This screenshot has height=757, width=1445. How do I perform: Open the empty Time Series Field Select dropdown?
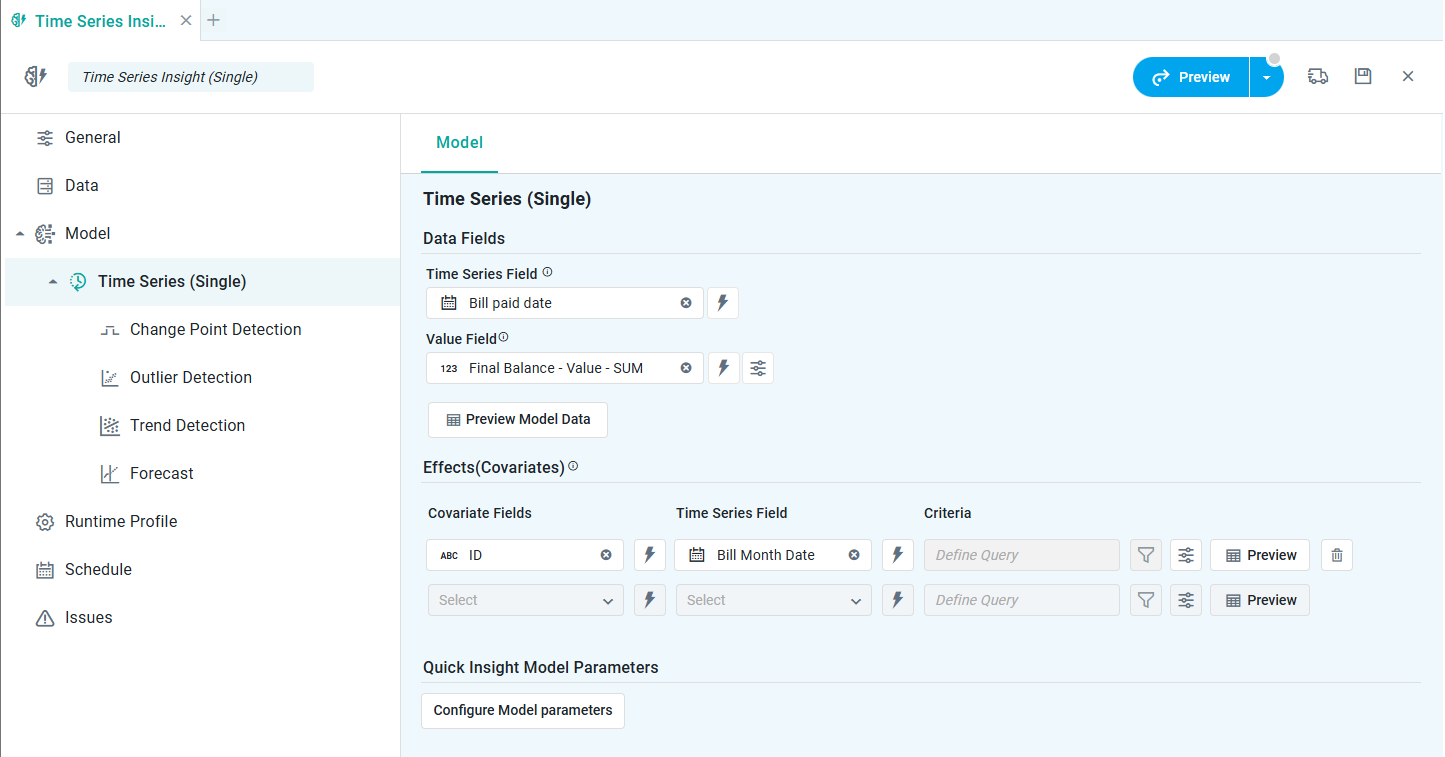pyautogui.click(x=773, y=600)
